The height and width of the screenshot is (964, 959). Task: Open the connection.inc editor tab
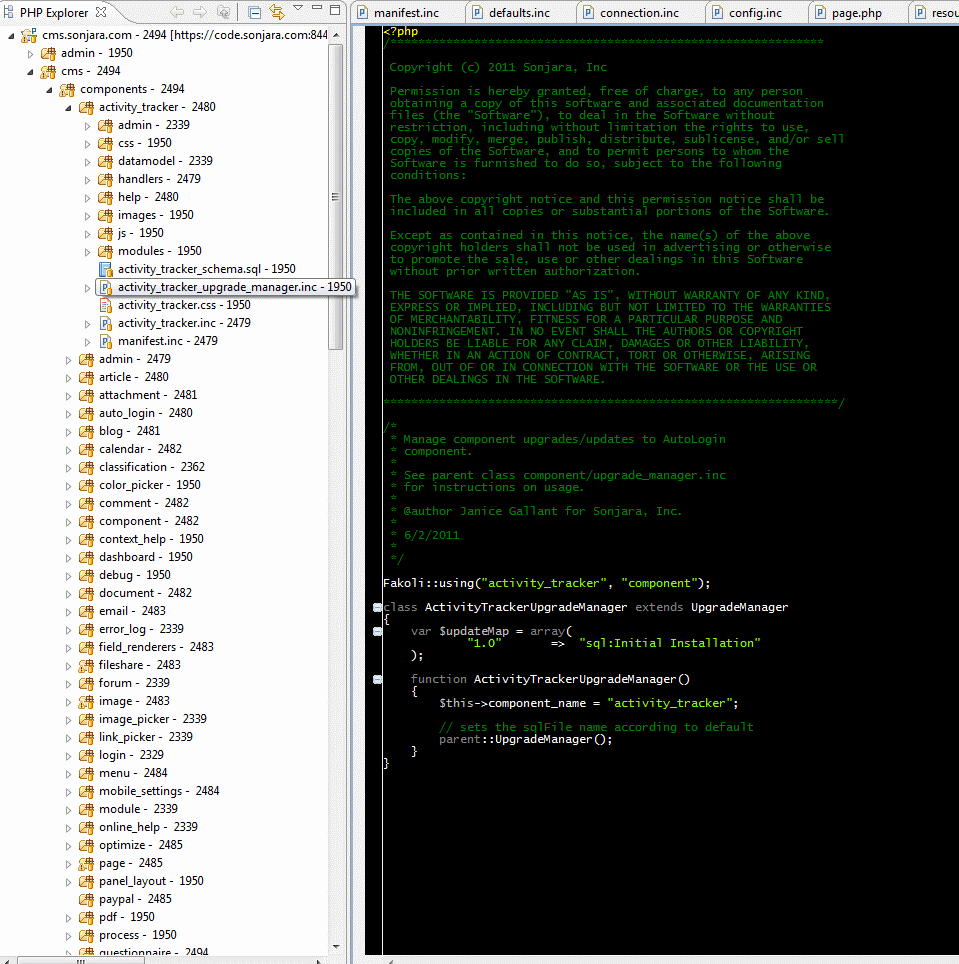pyautogui.click(x=639, y=13)
